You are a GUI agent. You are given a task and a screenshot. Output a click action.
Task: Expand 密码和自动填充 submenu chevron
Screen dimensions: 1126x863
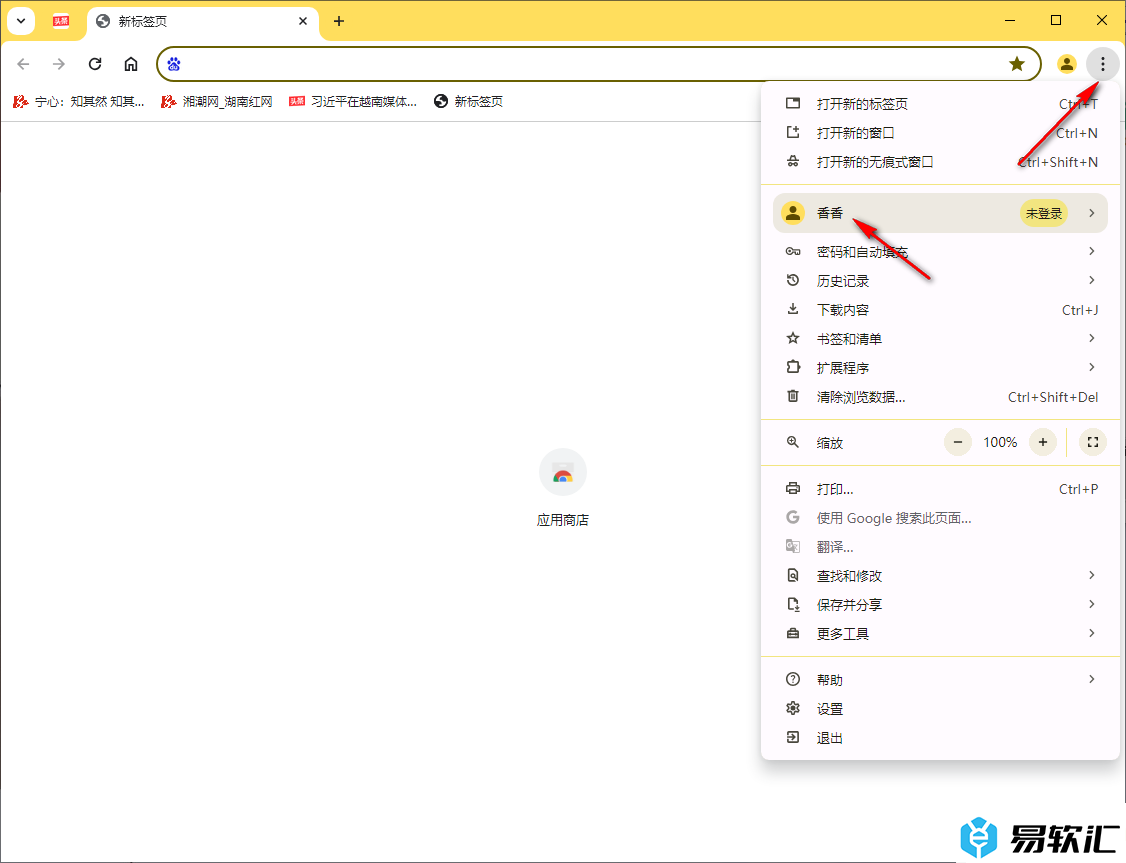click(x=1092, y=251)
